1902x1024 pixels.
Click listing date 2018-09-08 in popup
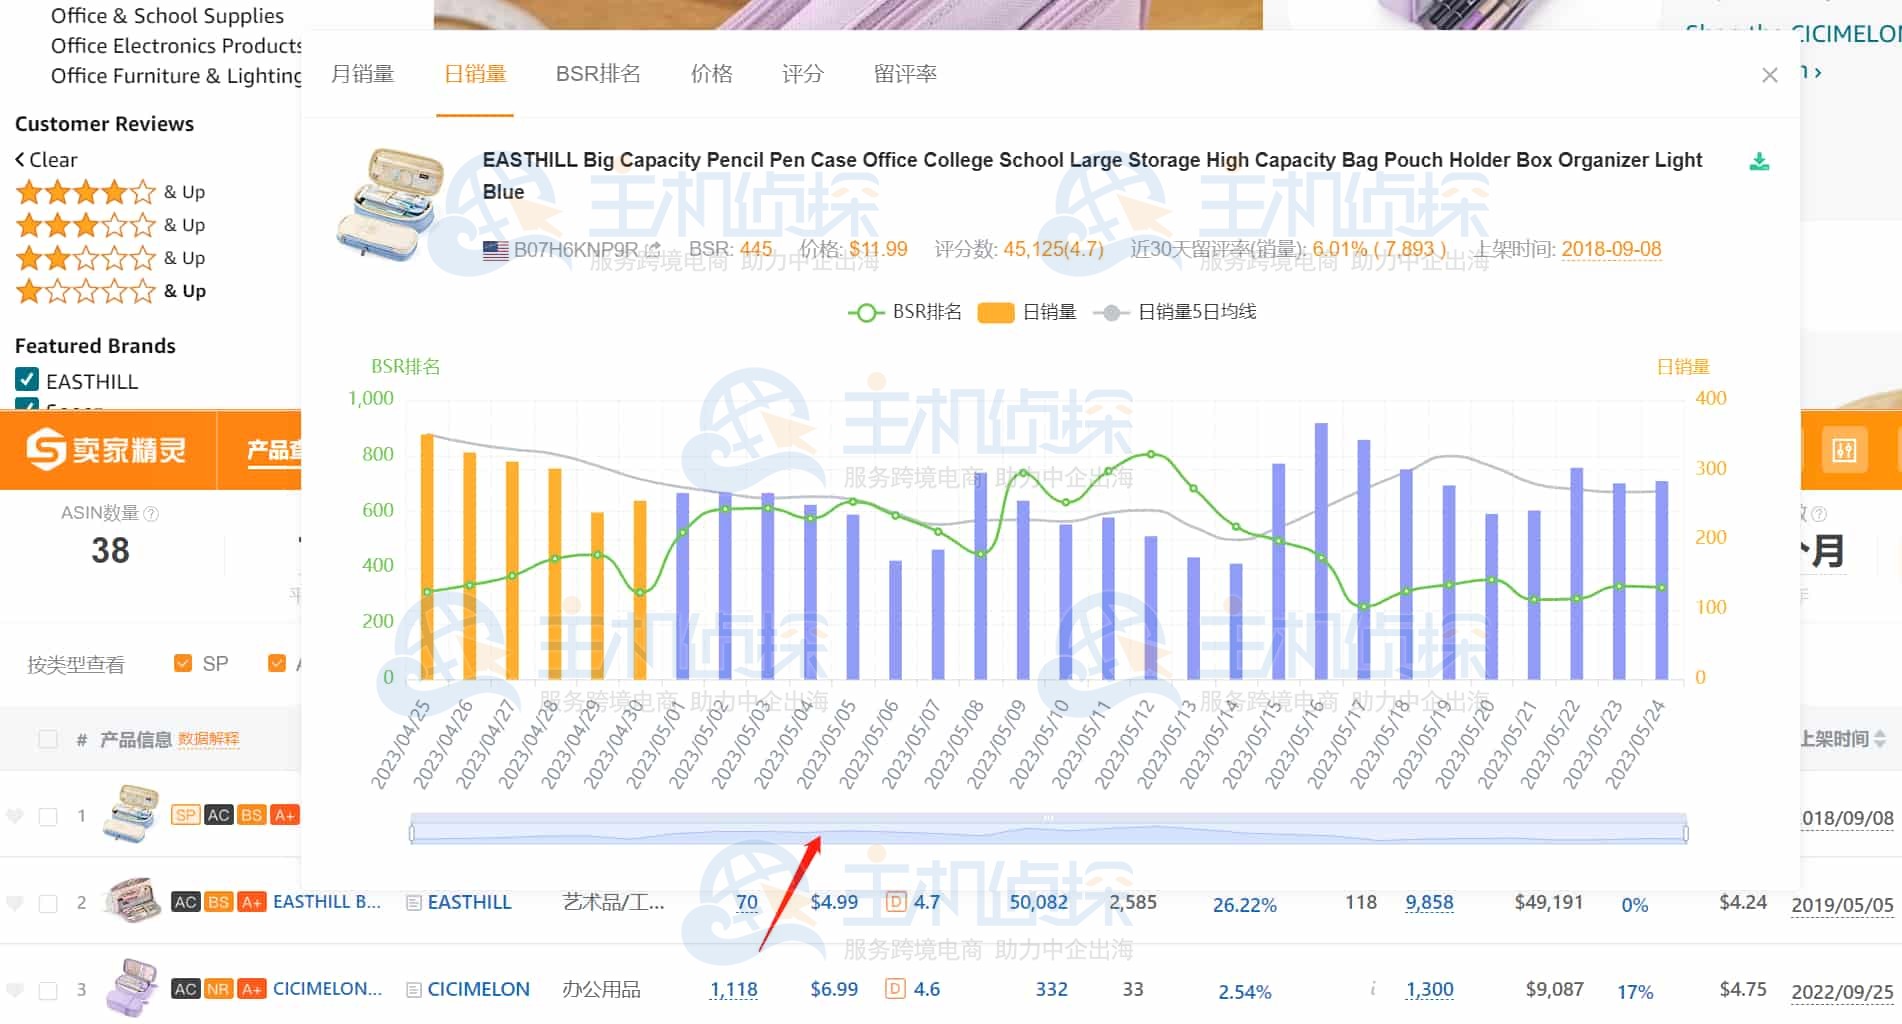click(x=1611, y=249)
